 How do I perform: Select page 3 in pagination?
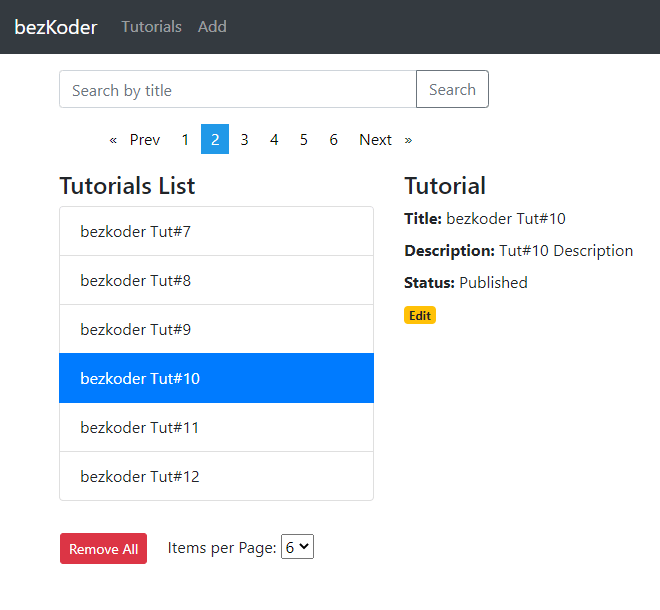click(x=245, y=139)
